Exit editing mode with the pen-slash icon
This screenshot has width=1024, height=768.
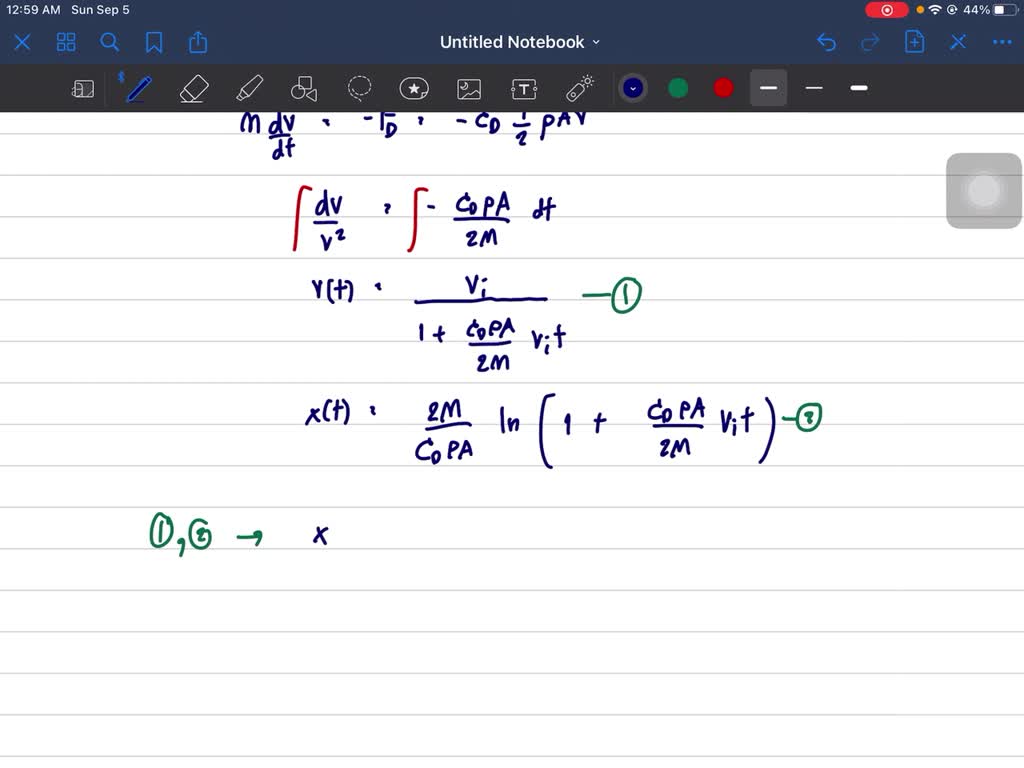pos(958,42)
